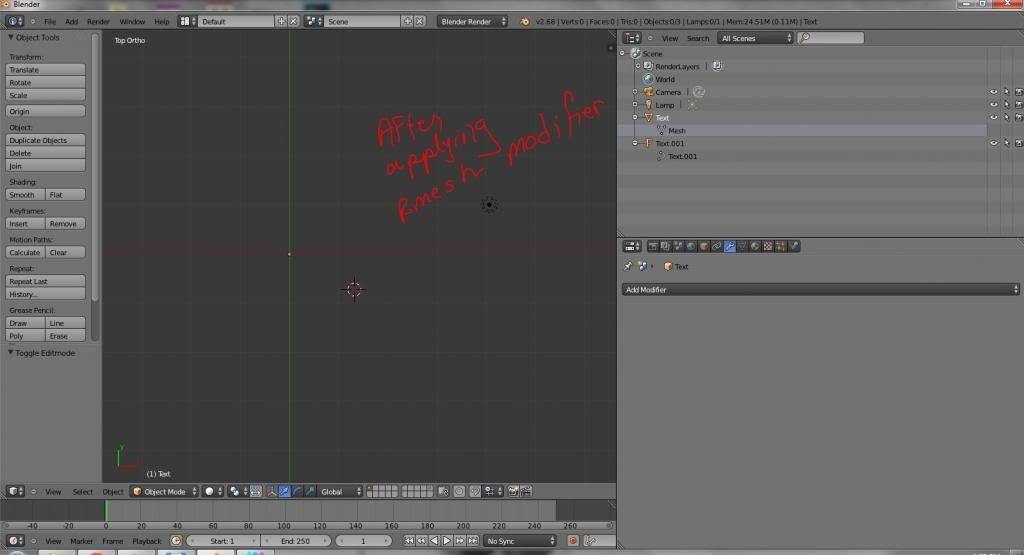Click the Camera object icon in outliner

pos(648,92)
